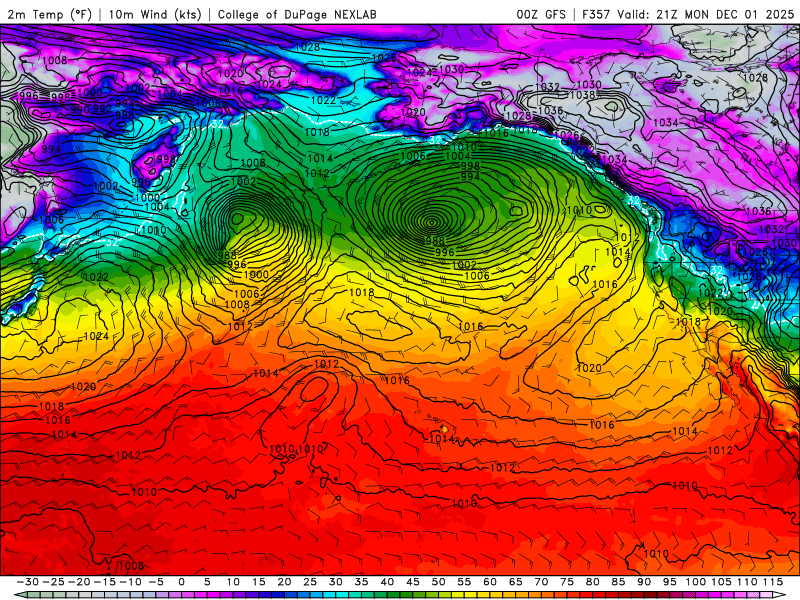Viewport: 800px width, 600px height.
Task: Click the 85 color scale label
Action: coord(618,582)
